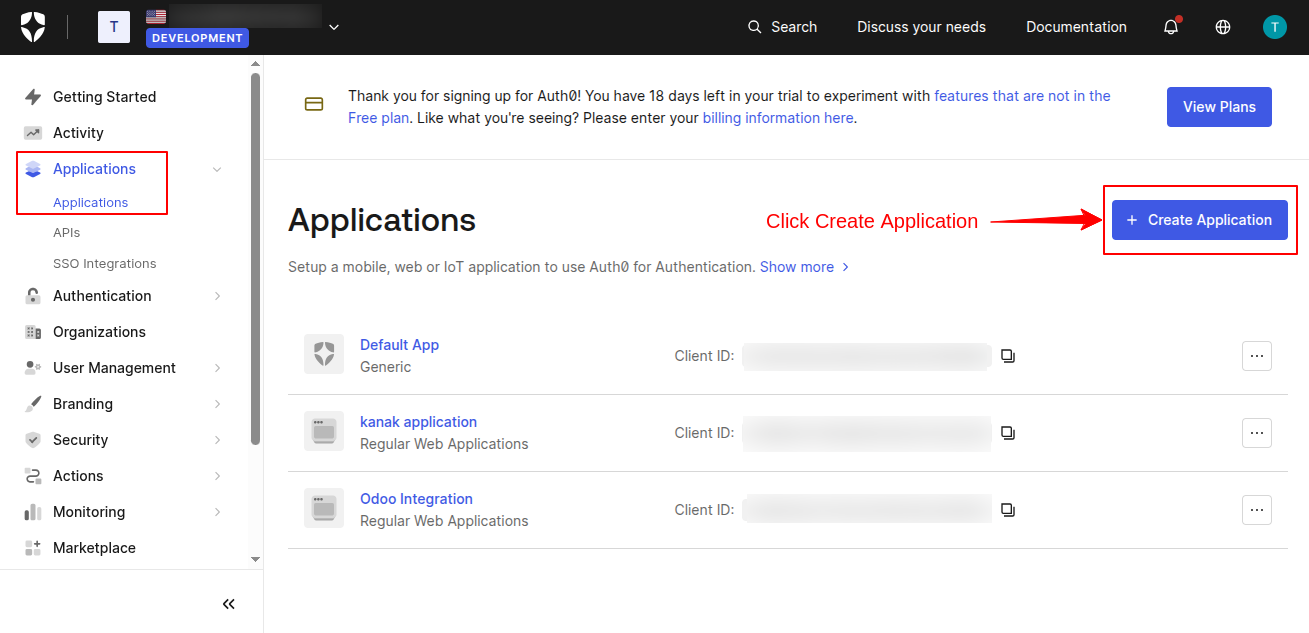Click the sidebar scroll up arrow

(255, 63)
